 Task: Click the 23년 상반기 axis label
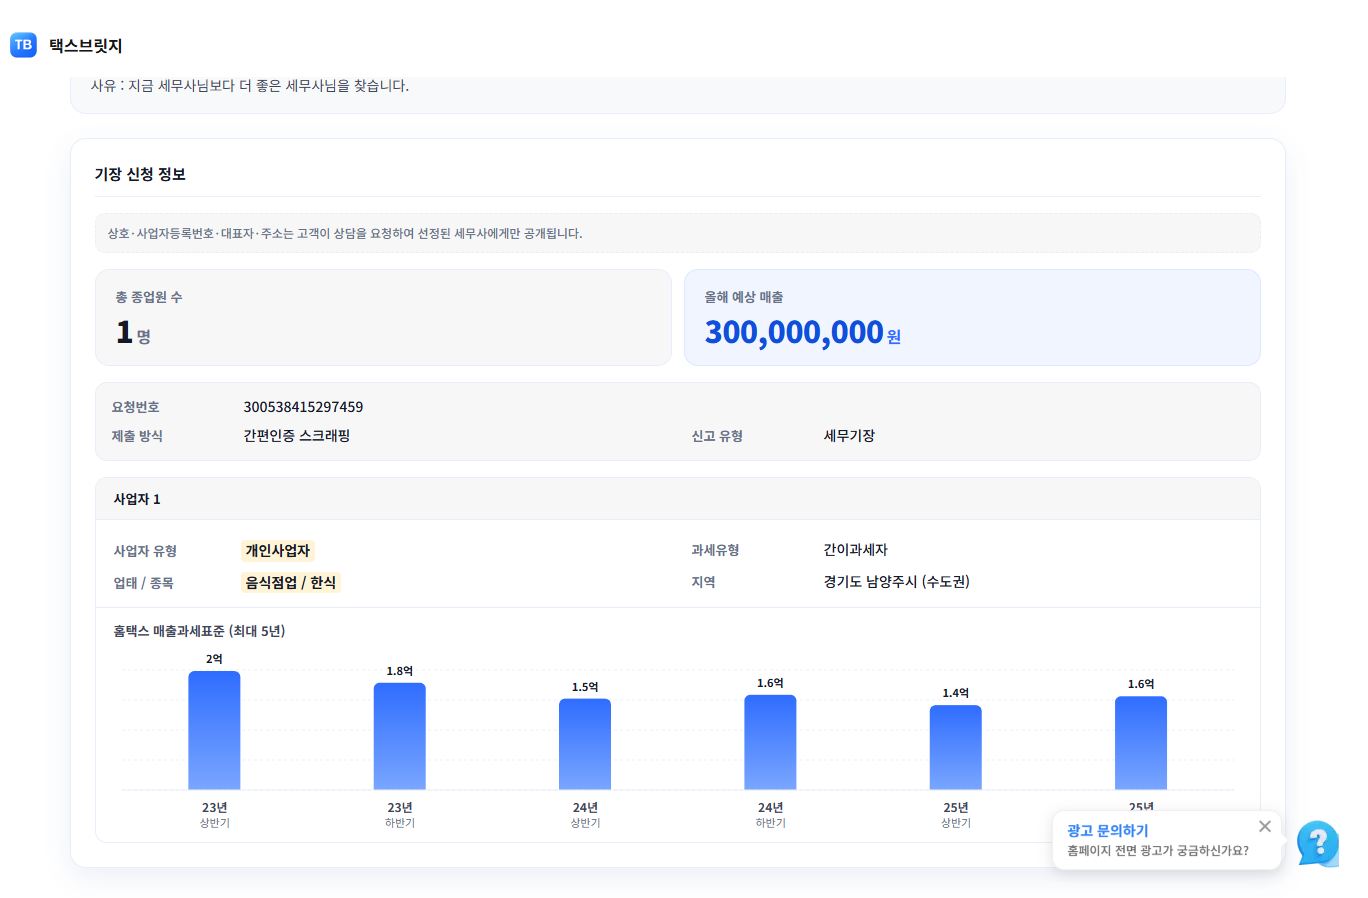tap(214, 815)
